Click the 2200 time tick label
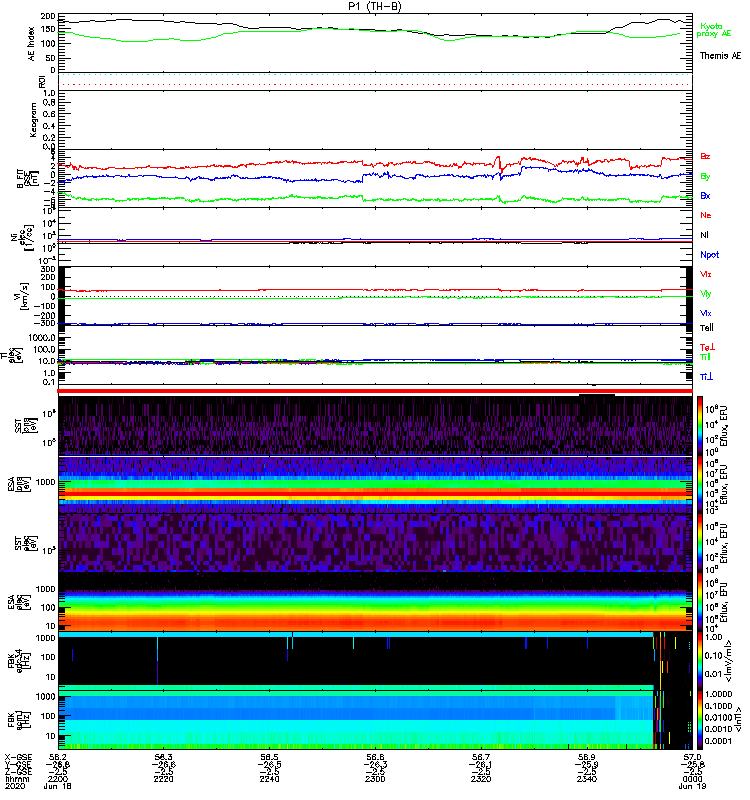 click(x=58, y=779)
